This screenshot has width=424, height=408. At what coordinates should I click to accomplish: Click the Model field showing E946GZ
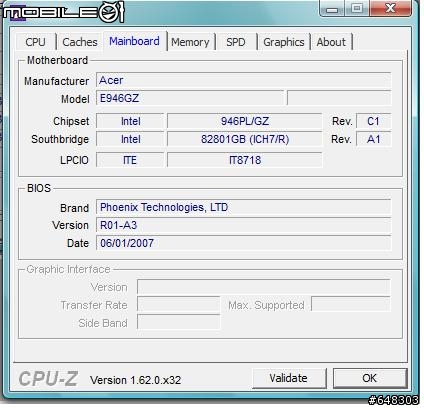point(190,98)
